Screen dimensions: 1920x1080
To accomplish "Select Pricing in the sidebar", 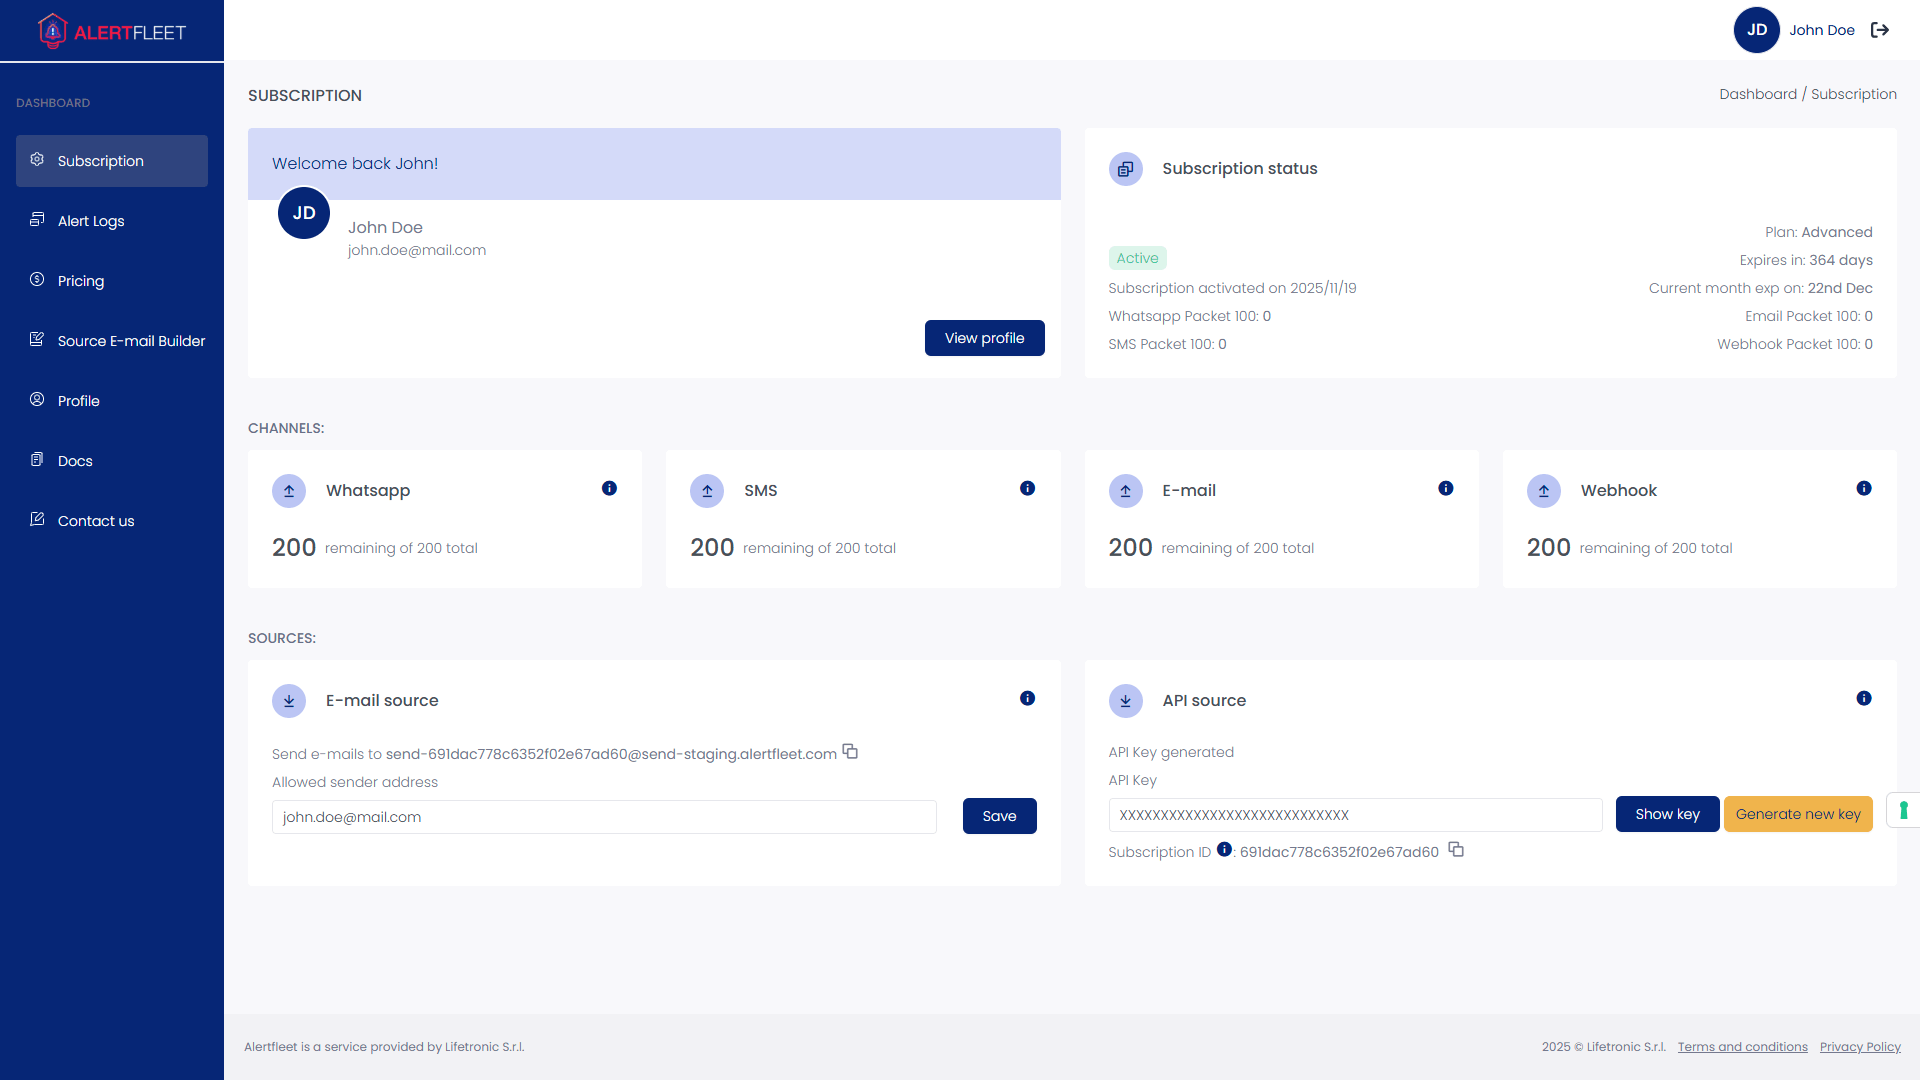I will coord(80,281).
